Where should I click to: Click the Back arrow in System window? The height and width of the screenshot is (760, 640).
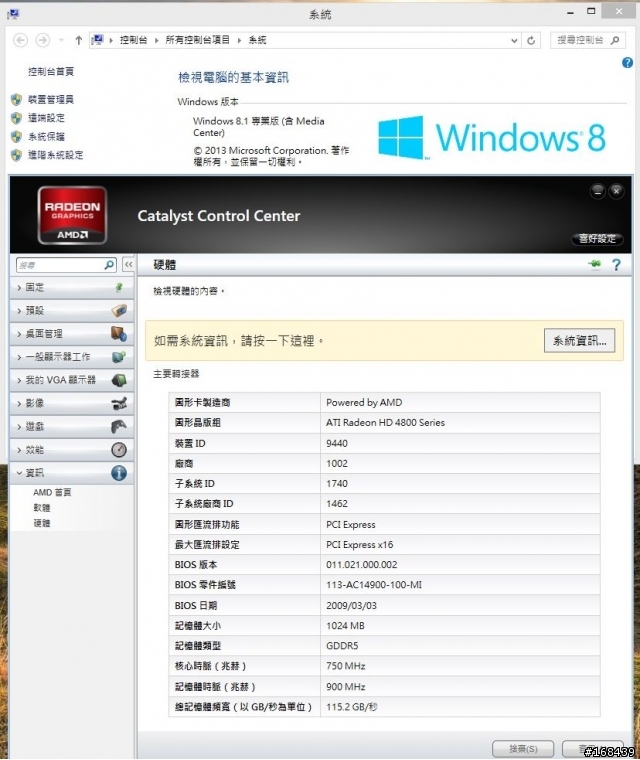click(x=20, y=40)
